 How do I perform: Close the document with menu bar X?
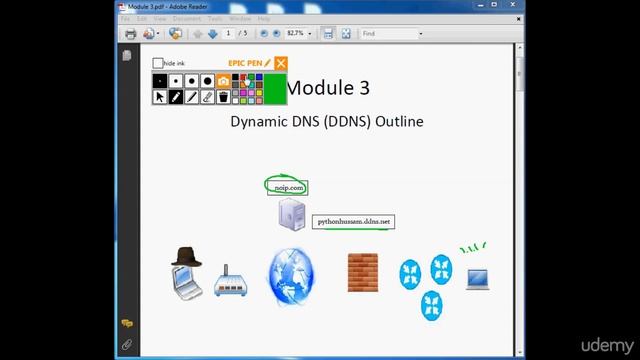[519, 19]
